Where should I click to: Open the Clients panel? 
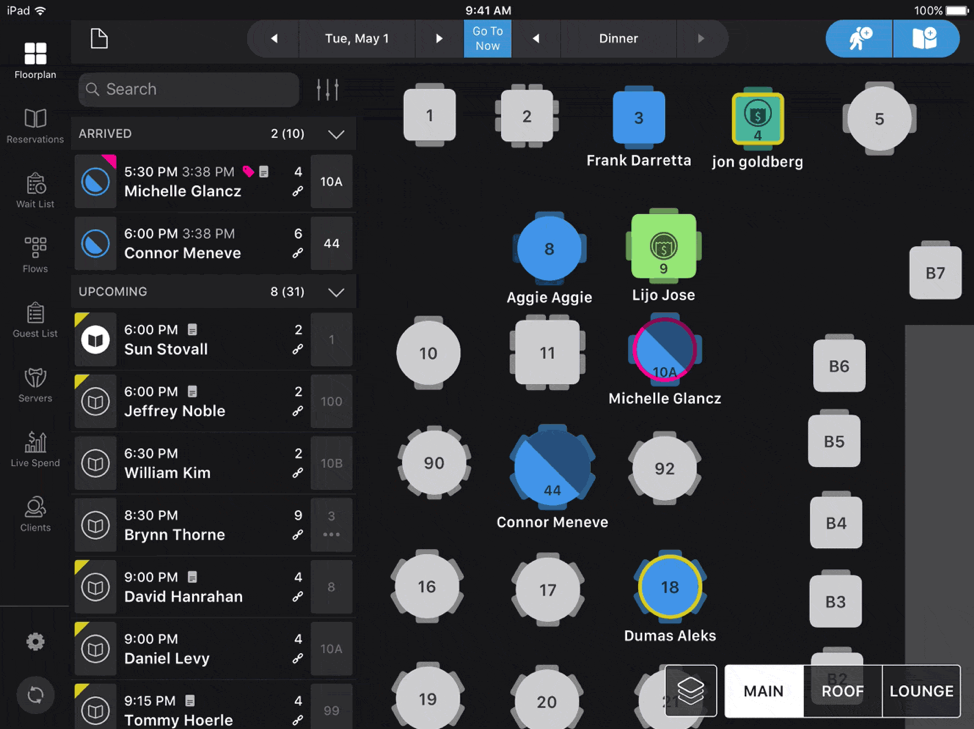pyautogui.click(x=34, y=513)
